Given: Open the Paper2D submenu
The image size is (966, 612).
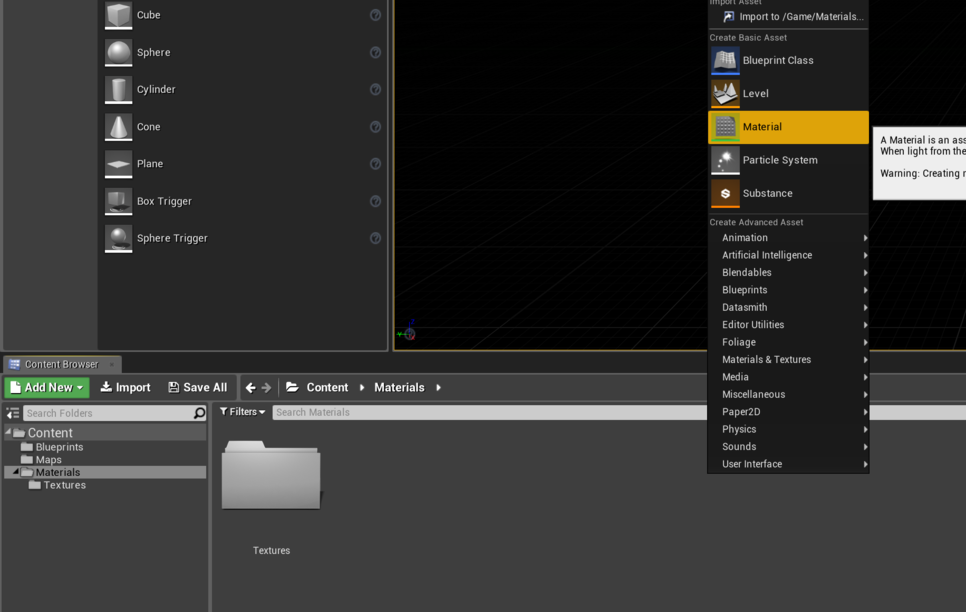Looking at the screenshot, I should (789, 412).
